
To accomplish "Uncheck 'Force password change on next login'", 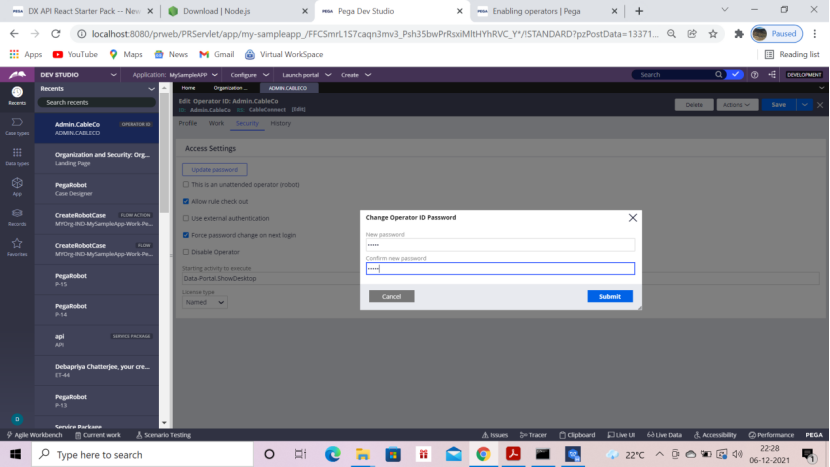I will pos(186,235).
